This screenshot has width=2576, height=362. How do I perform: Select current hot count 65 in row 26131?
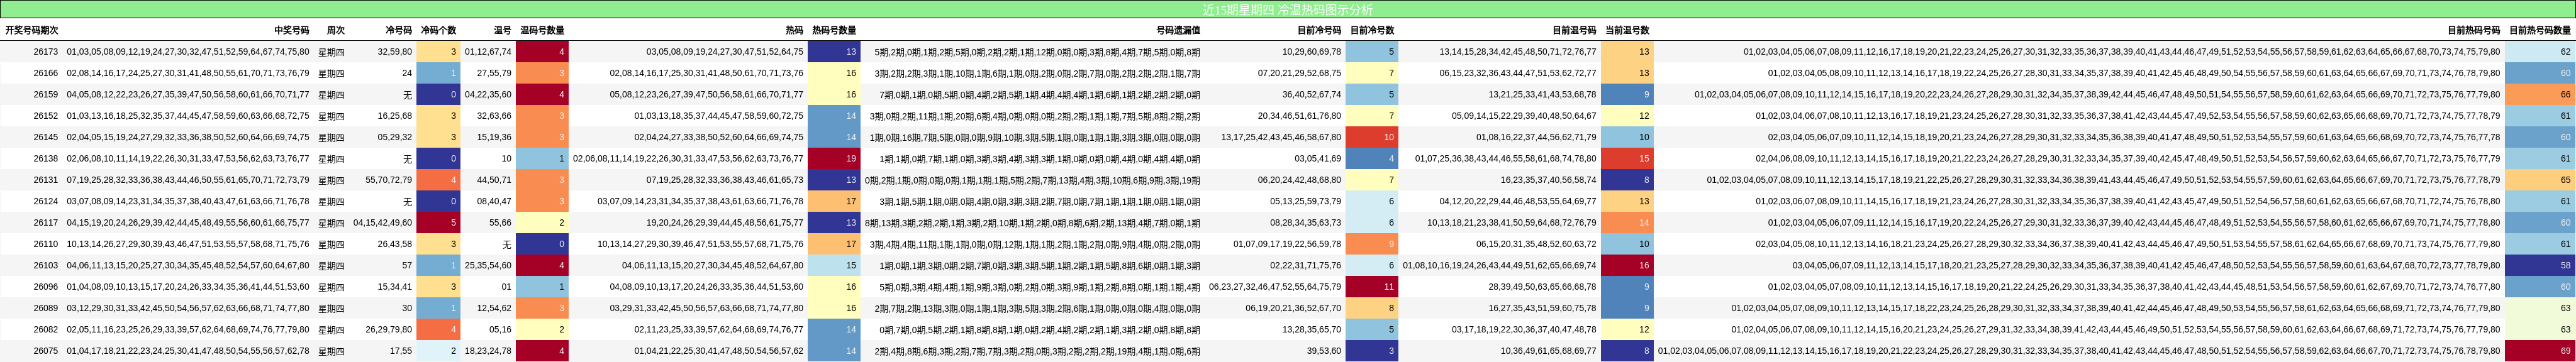(2540, 180)
